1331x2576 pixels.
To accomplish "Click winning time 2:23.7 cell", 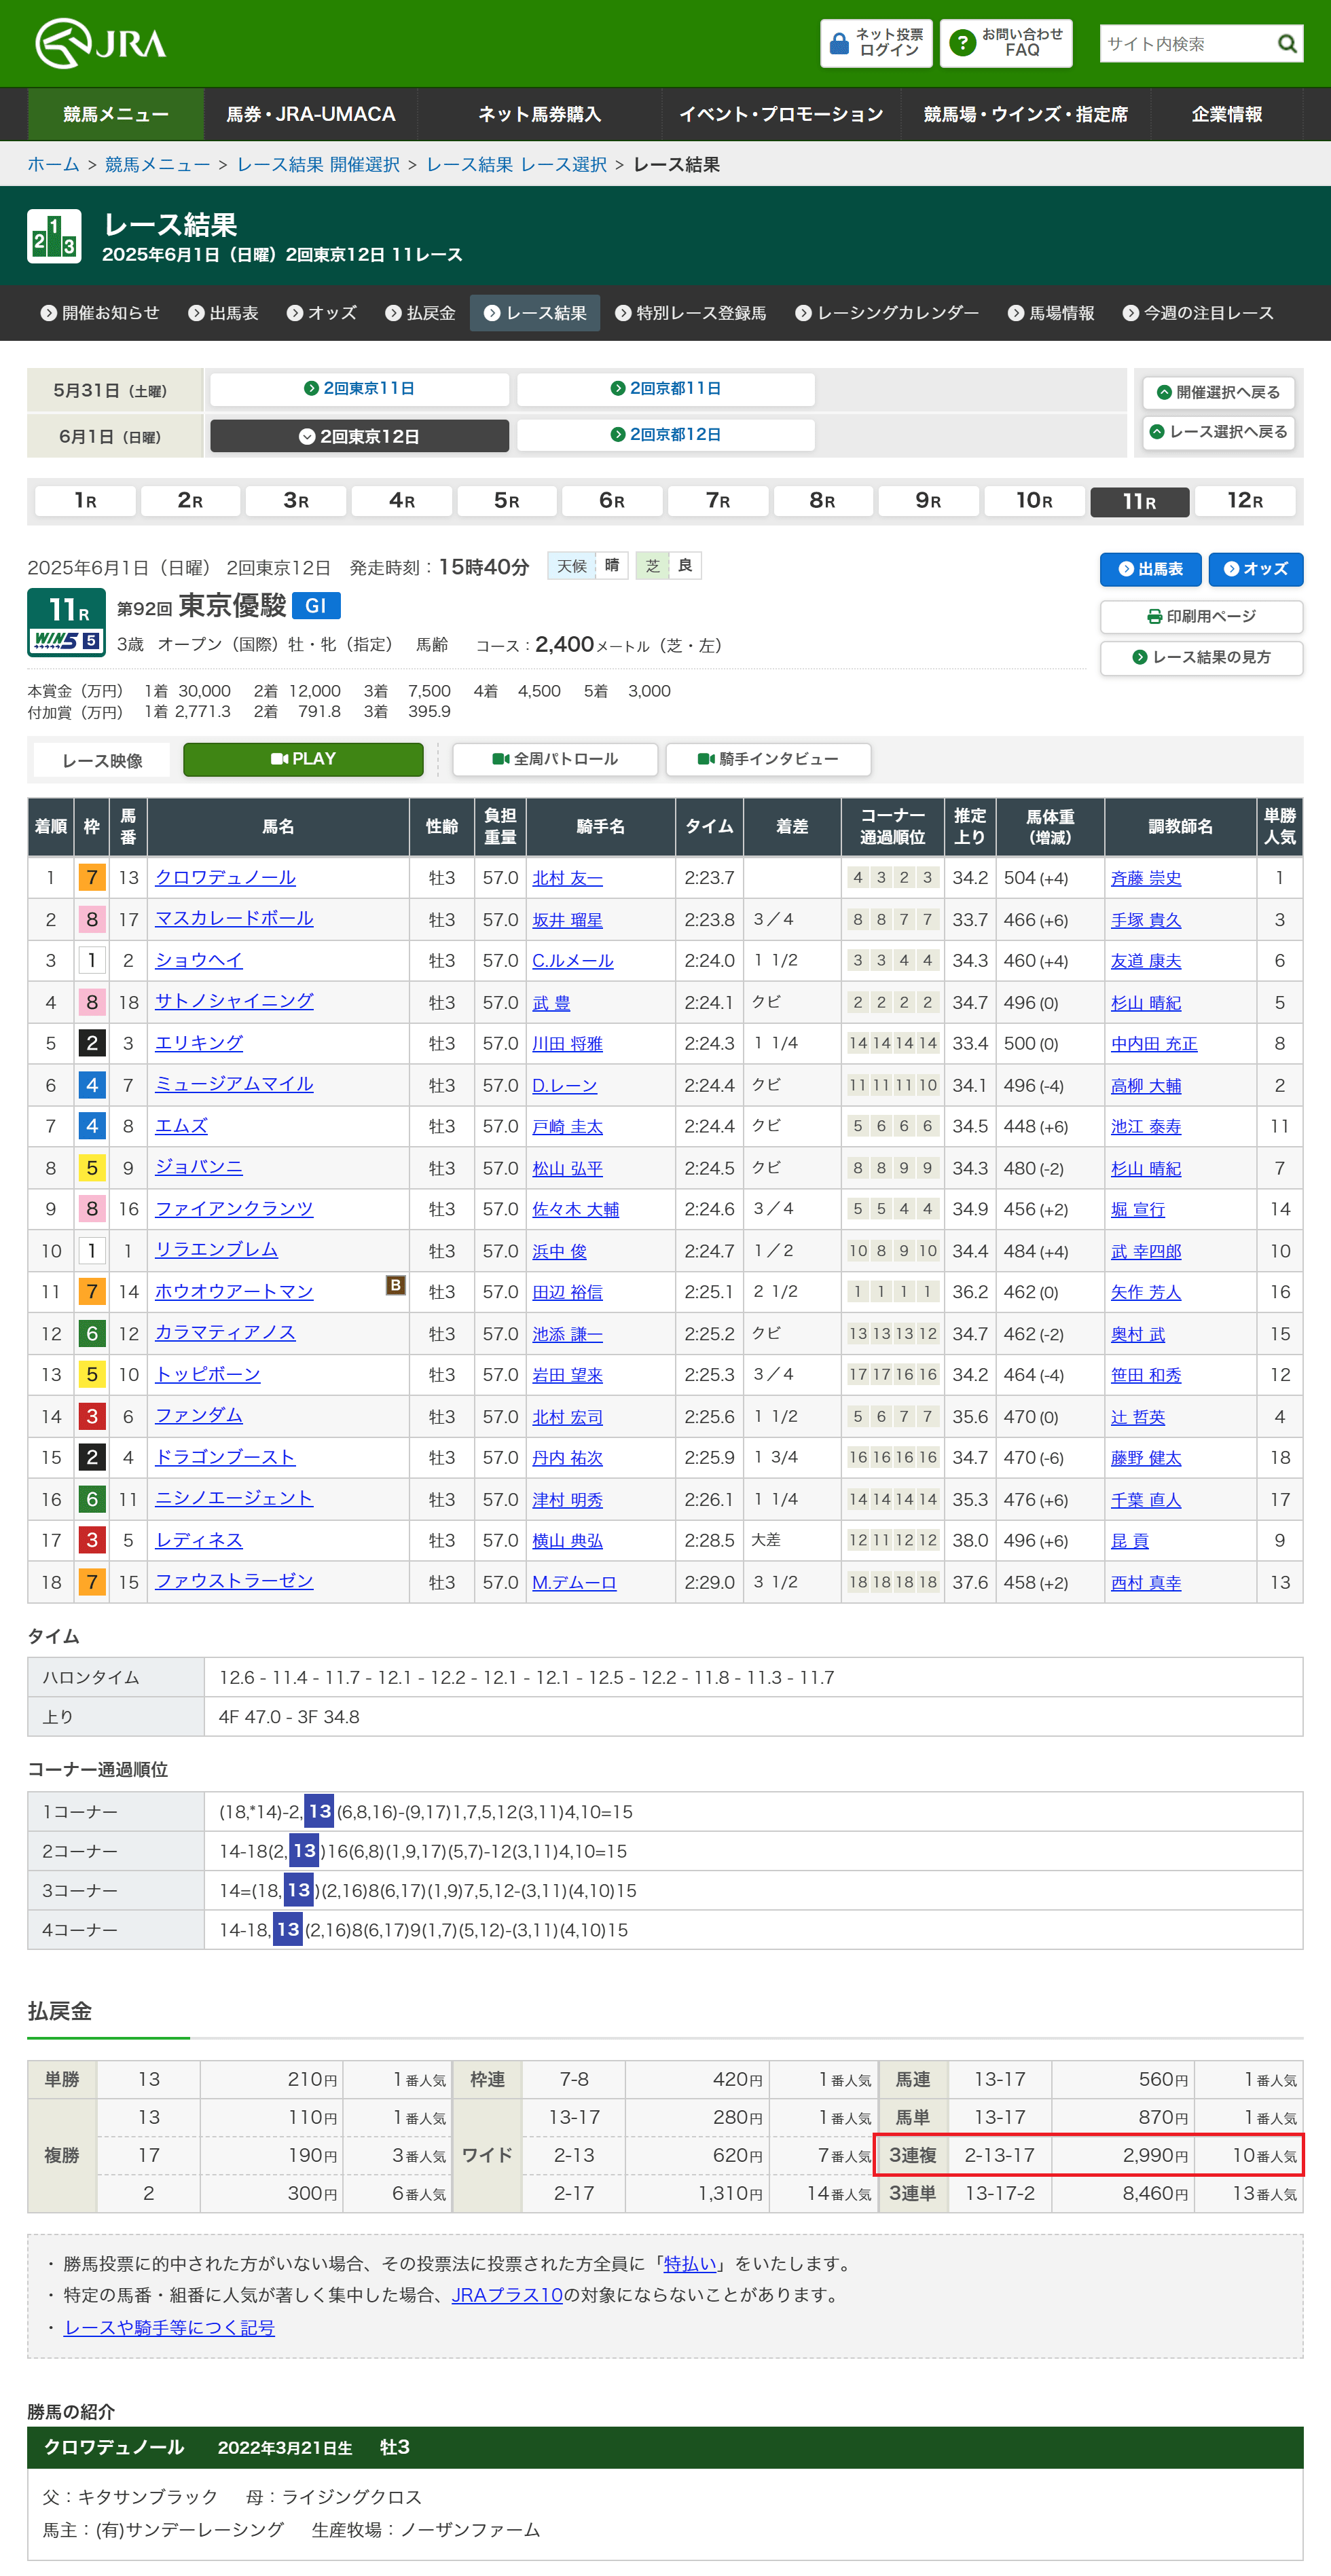I will coord(709,878).
